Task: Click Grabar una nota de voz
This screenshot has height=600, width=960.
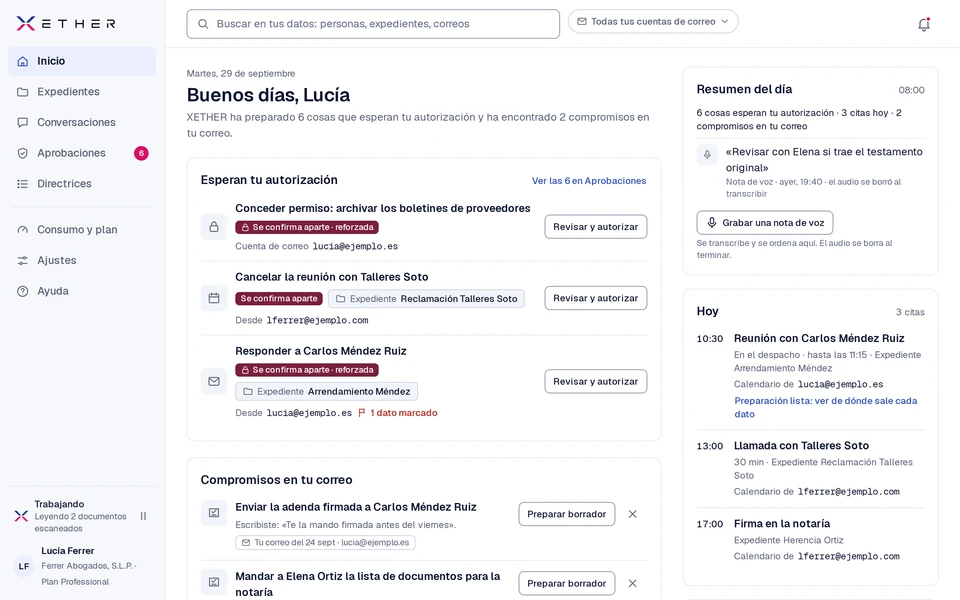Action: coord(765,223)
